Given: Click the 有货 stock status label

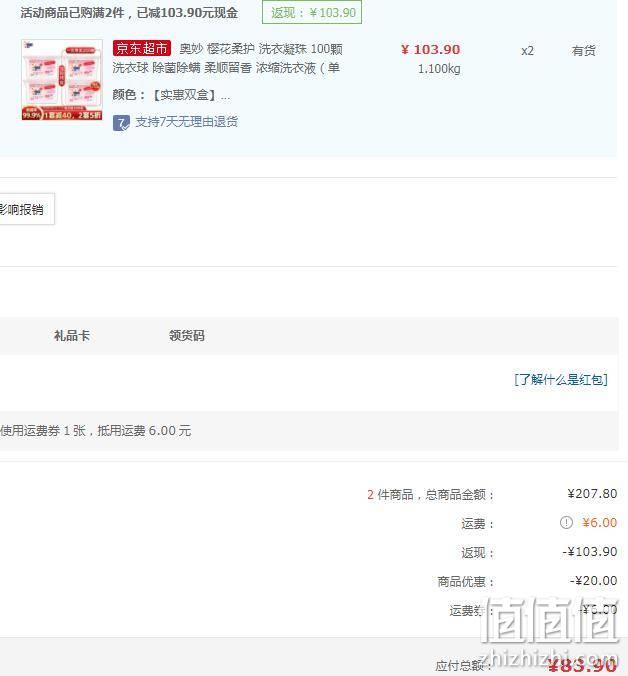Looking at the screenshot, I should 584,51.
